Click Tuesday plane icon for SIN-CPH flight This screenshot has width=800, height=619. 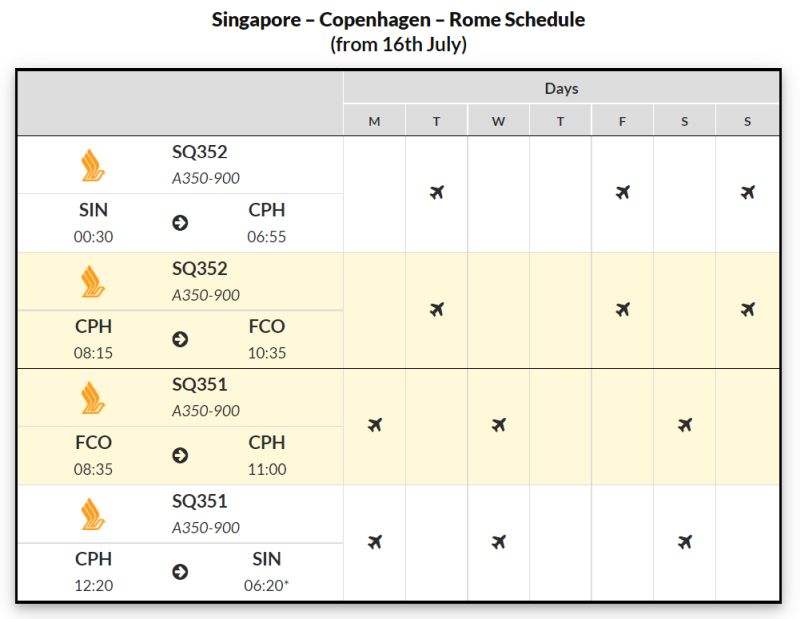(x=437, y=192)
